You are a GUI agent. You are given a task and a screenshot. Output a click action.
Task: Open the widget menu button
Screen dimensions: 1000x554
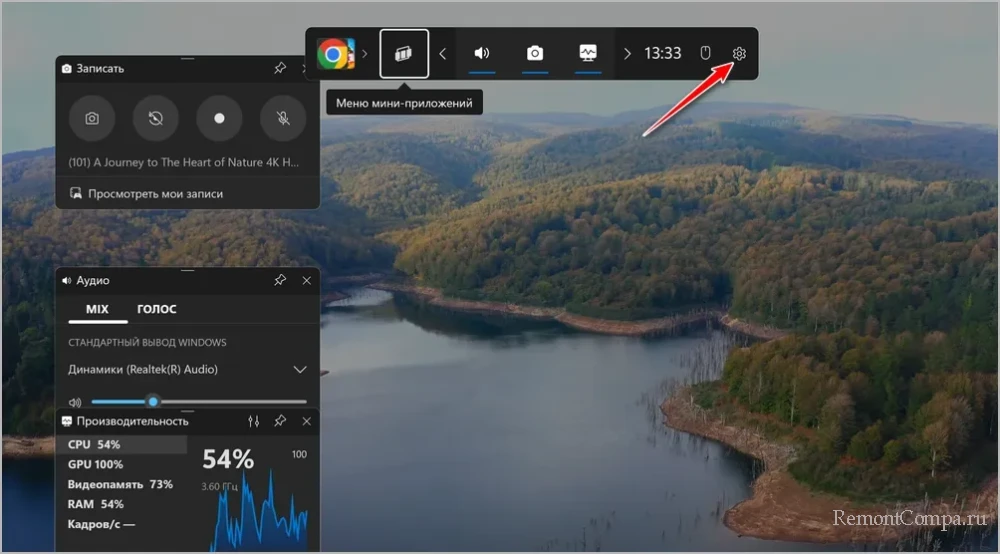tap(404, 54)
